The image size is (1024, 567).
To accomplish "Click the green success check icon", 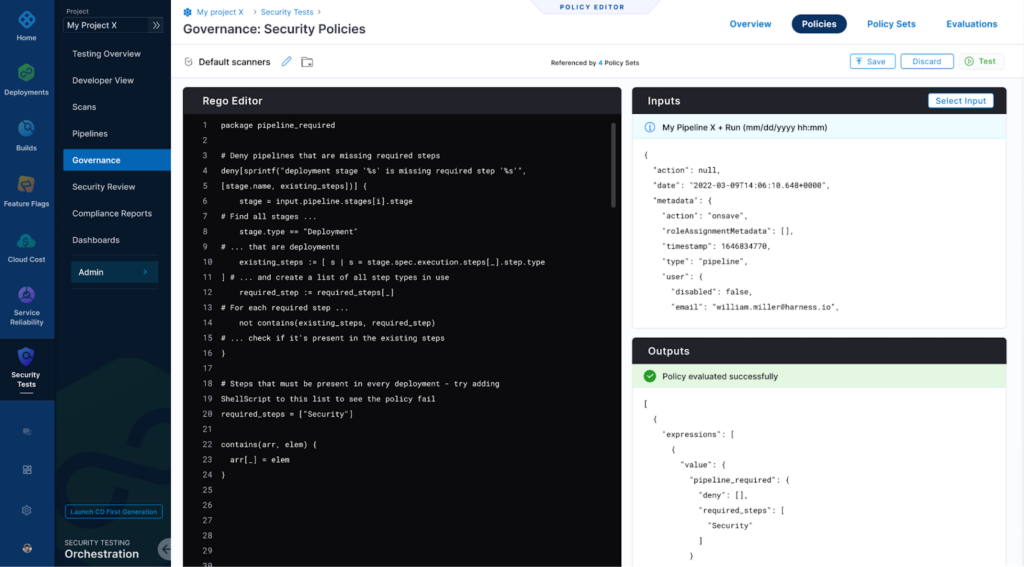I will click(650, 376).
